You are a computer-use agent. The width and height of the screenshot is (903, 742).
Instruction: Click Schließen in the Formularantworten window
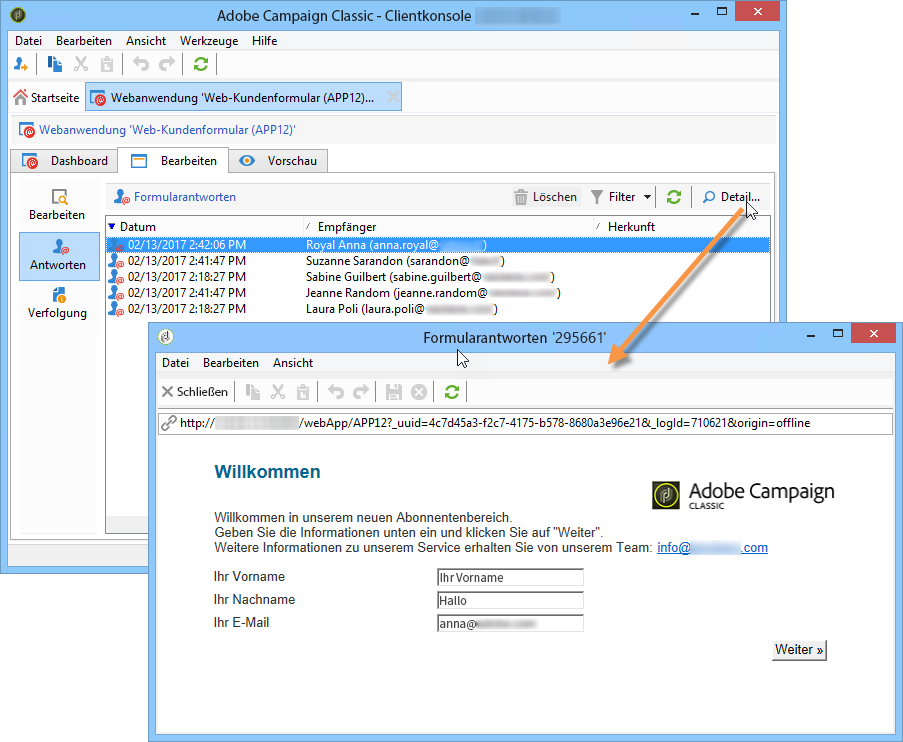tap(195, 392)
